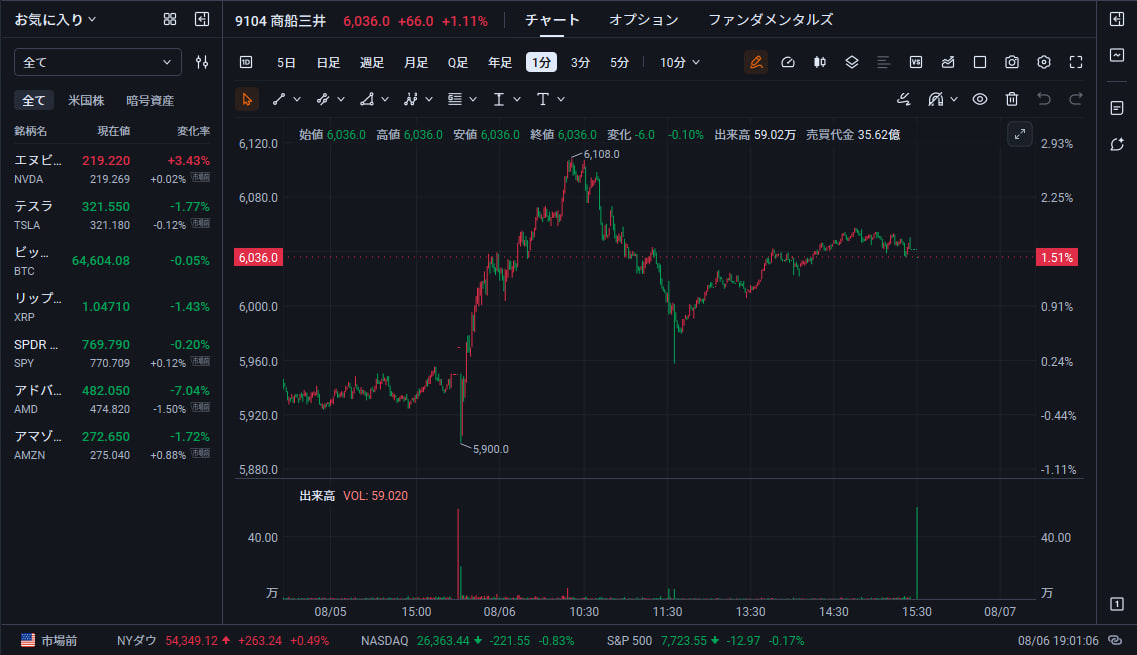
Task: Open chart settings hexagon gear icon
Action: pos(1043,62)
